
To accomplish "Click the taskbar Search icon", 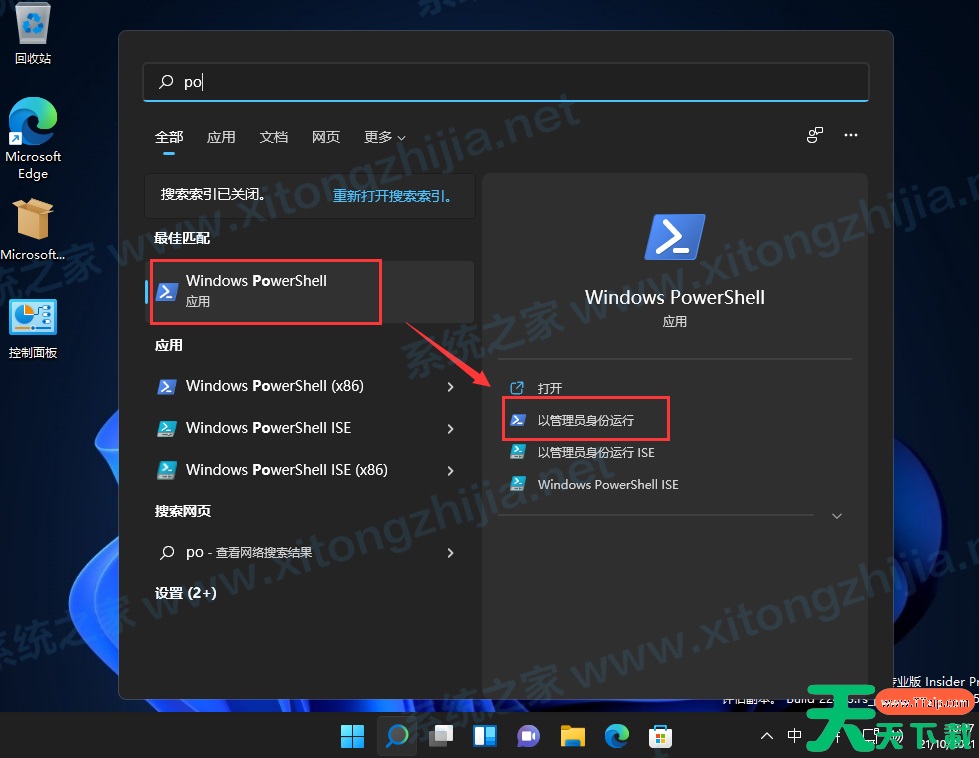I will [397, 737].
